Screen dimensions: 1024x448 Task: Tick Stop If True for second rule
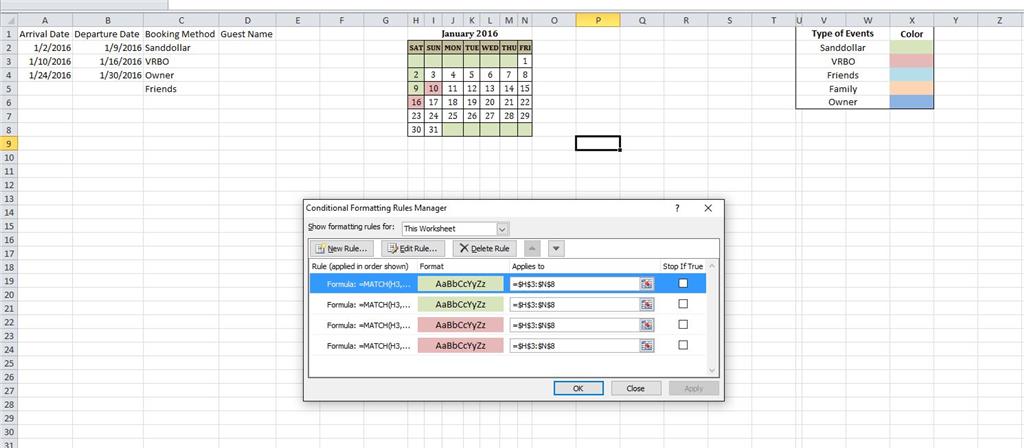(x=683, y=304)
